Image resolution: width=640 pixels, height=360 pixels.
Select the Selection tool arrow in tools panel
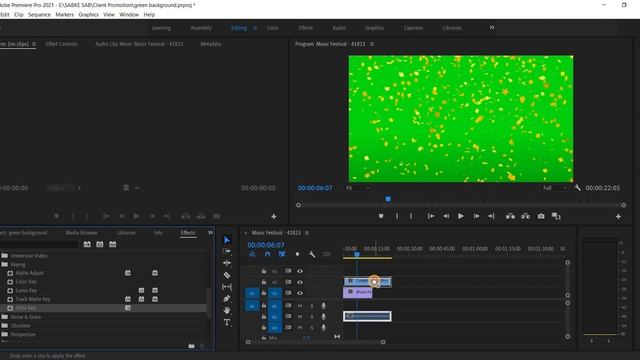[227, 240]
